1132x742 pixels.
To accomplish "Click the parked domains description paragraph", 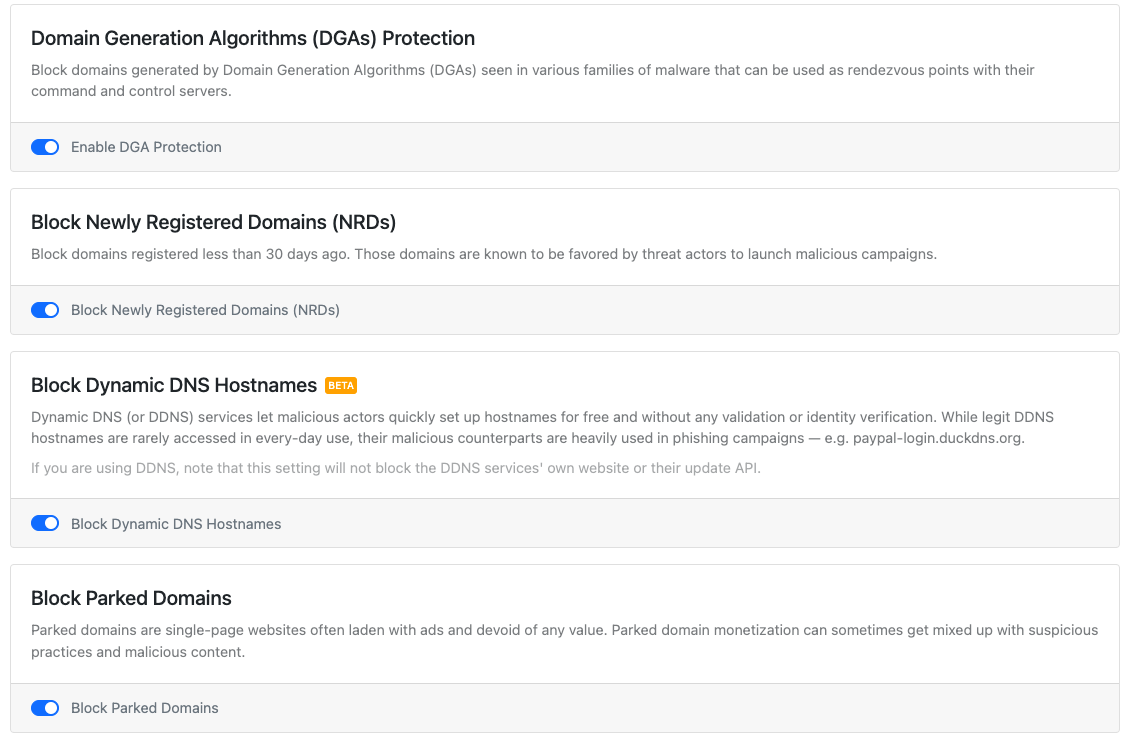I will 565,641.
